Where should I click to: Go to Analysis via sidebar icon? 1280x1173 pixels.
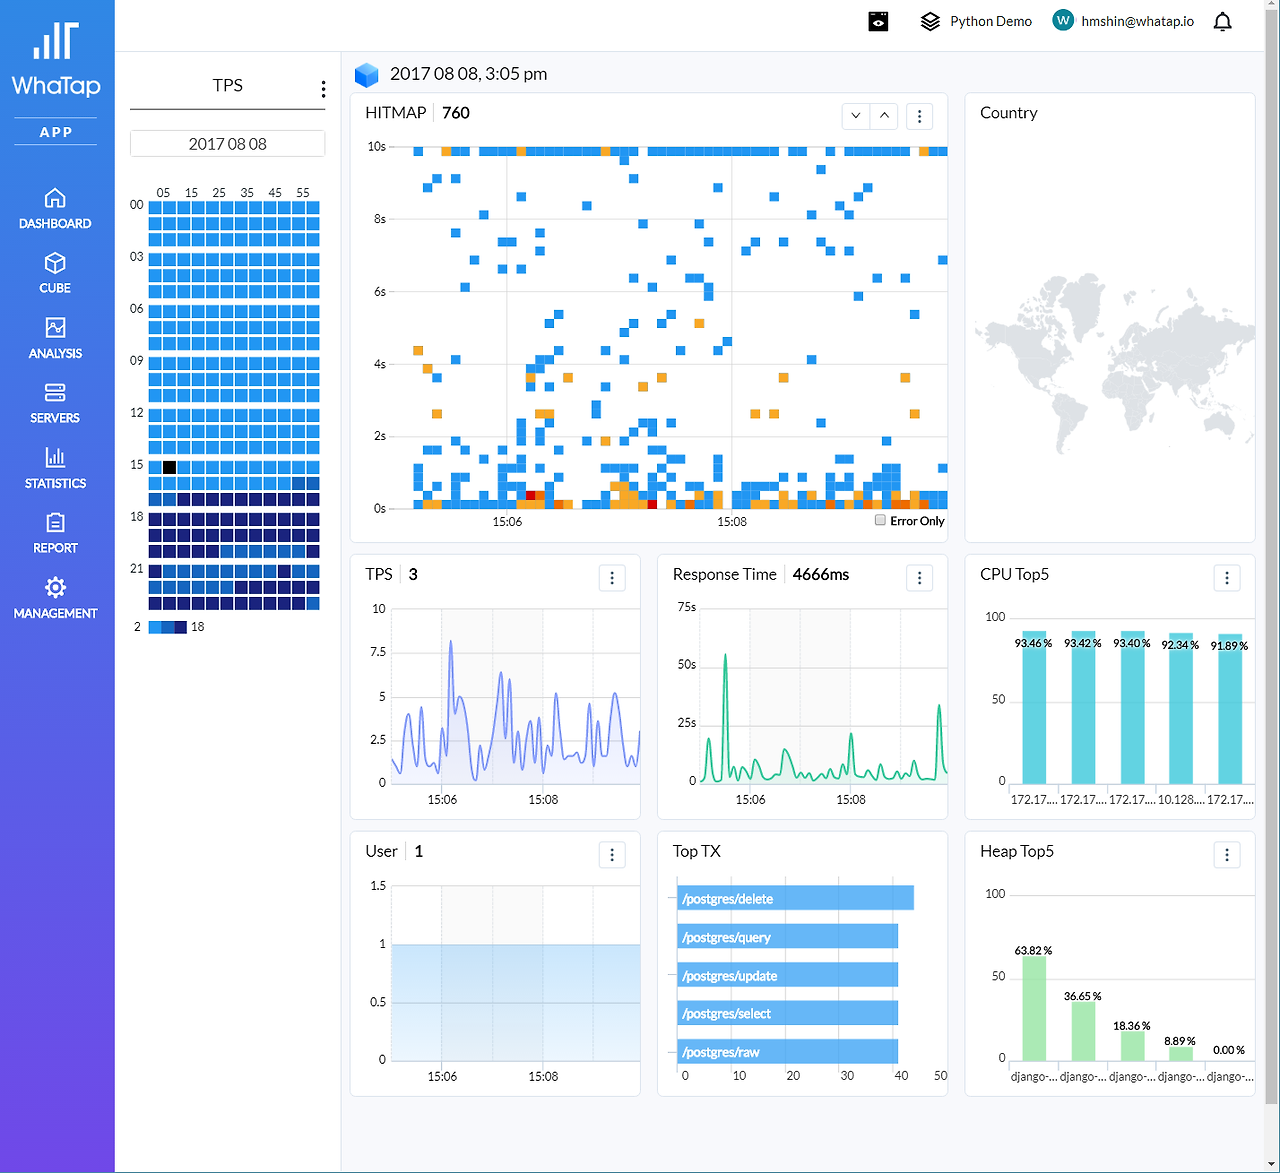click(55, 328)
